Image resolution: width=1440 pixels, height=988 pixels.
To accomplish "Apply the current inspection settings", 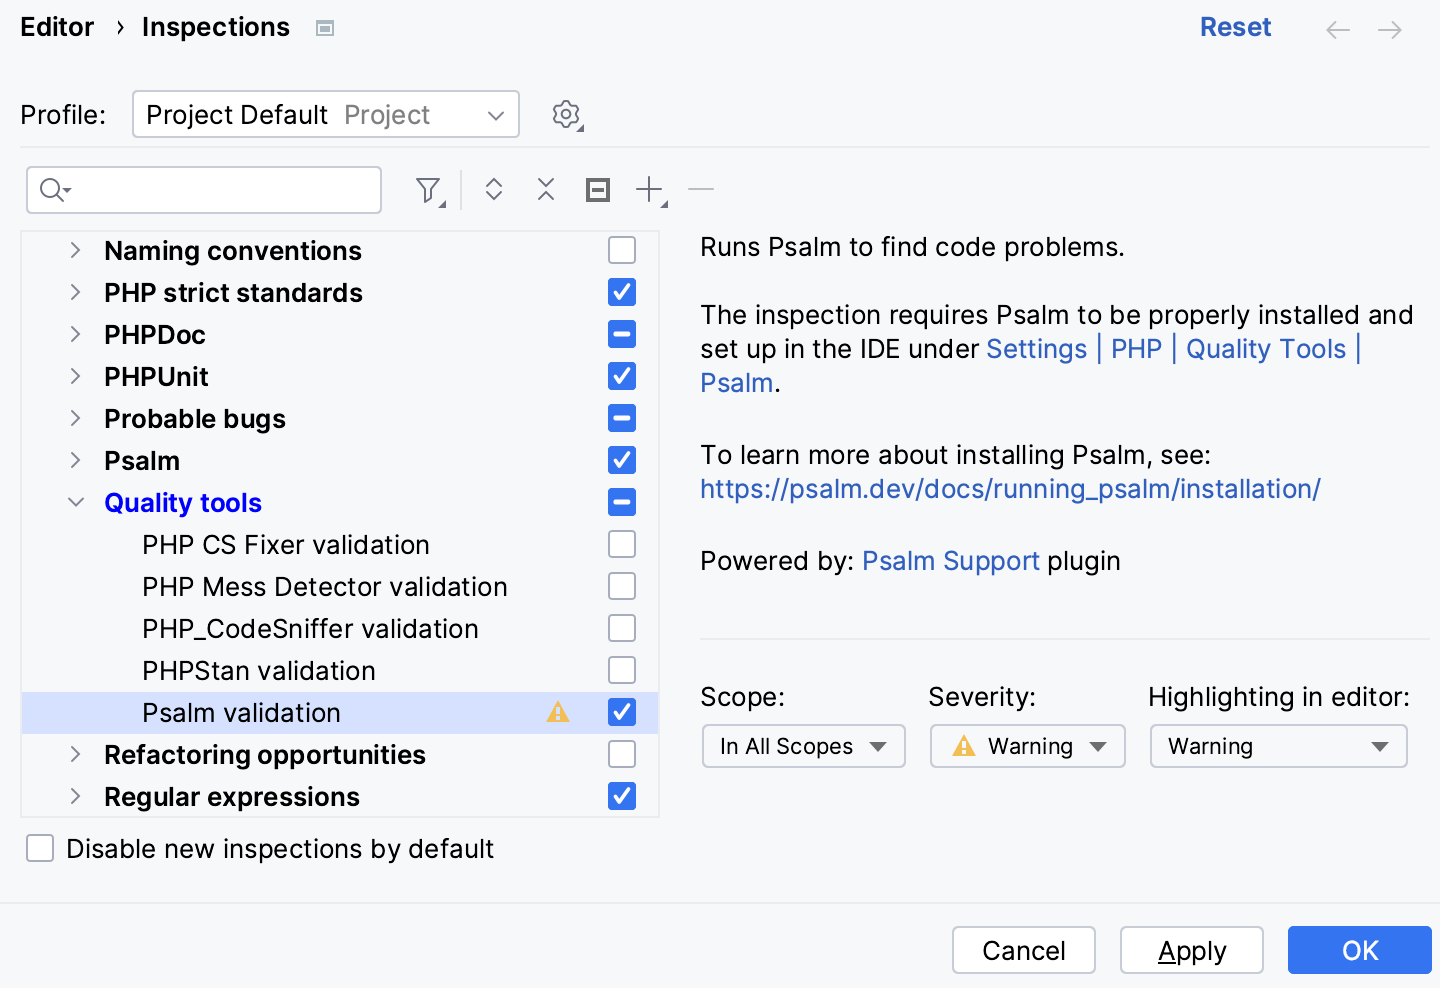I will tap(1191, 950).
